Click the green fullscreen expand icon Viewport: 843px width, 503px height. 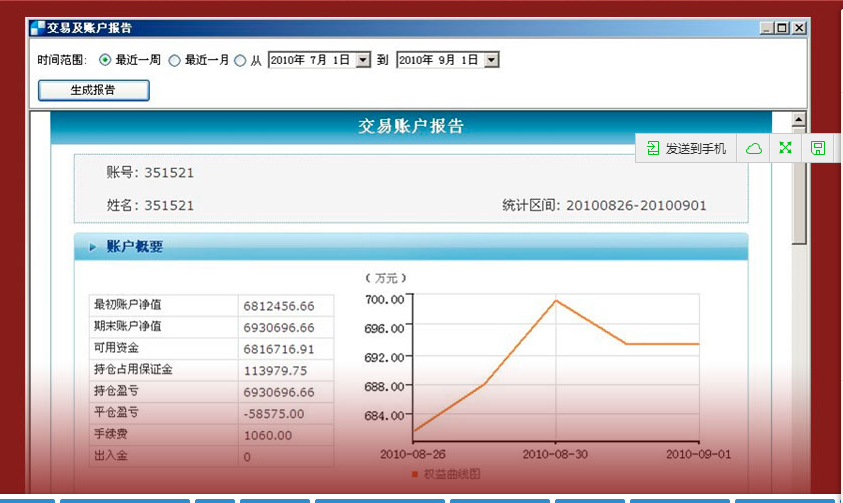coord(786,148)
